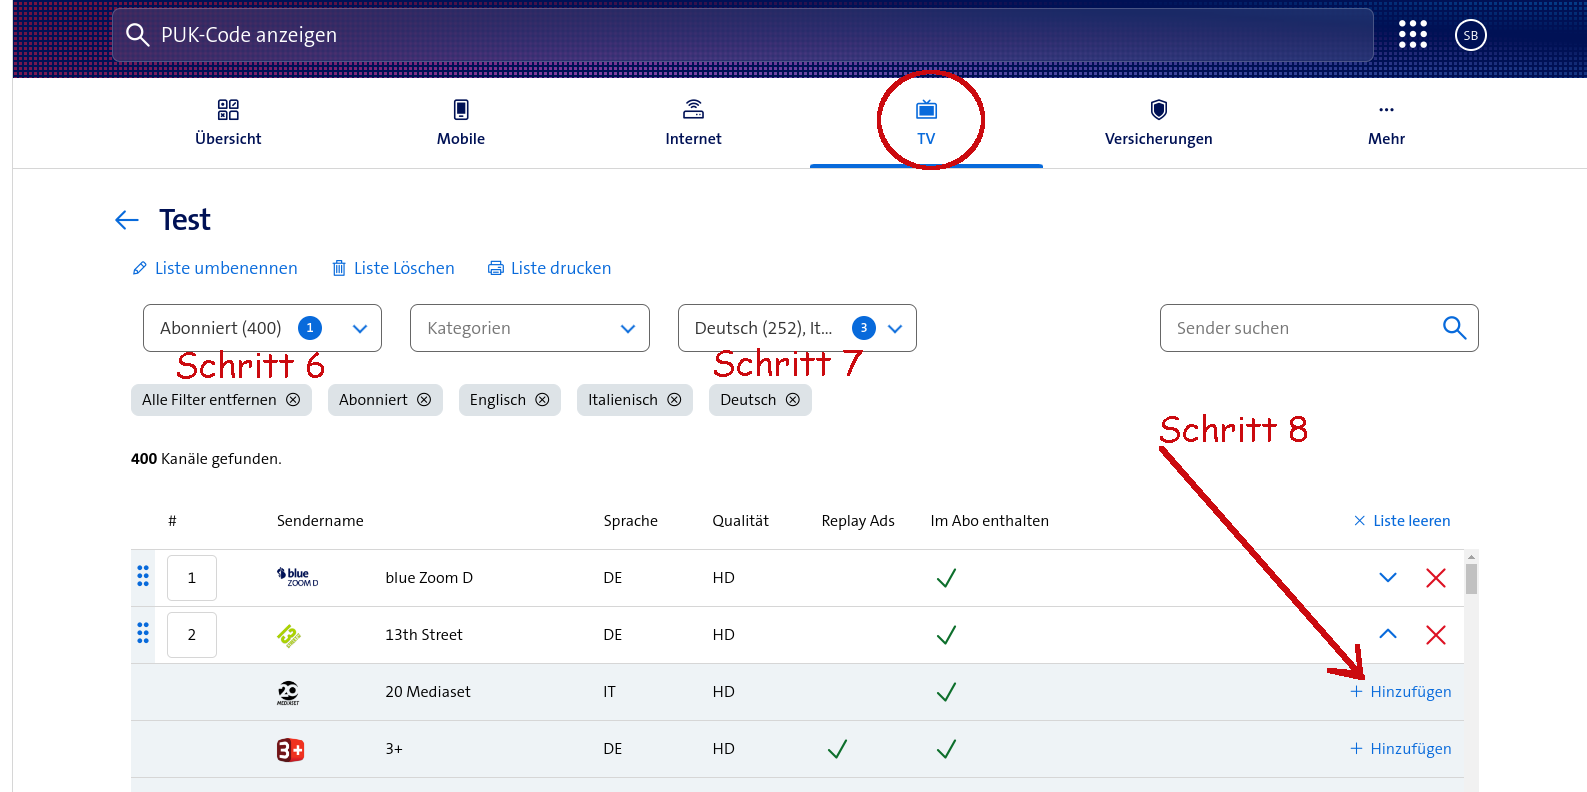
Task: Click the channel list scrollbar thumb
Action: coord(1471,579)
